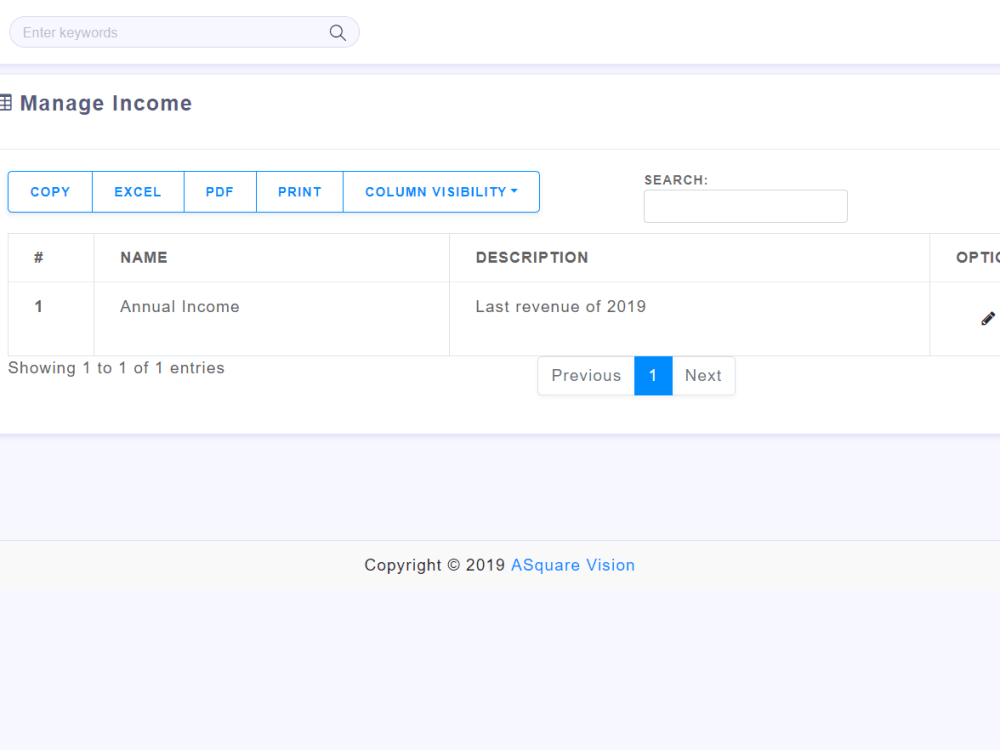Focus the Enter keywords search box
Image resolution: width=1000 pixels, height=750 pixels.
(184, 32)
